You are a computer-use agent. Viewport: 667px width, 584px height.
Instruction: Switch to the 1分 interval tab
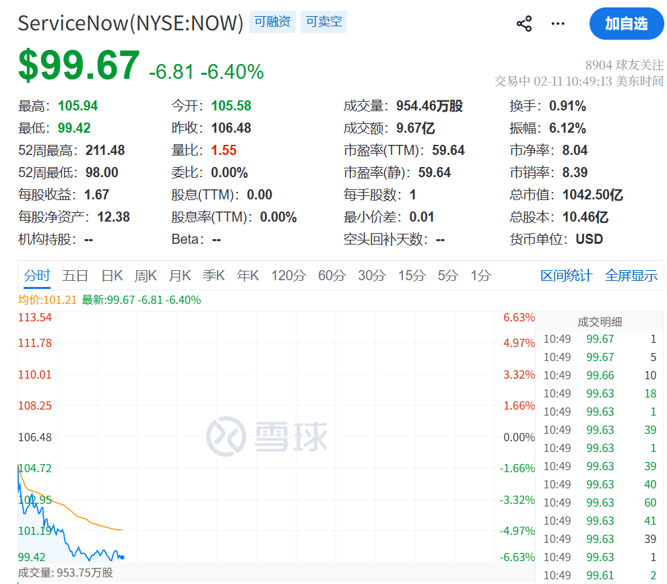click(481, 276)
